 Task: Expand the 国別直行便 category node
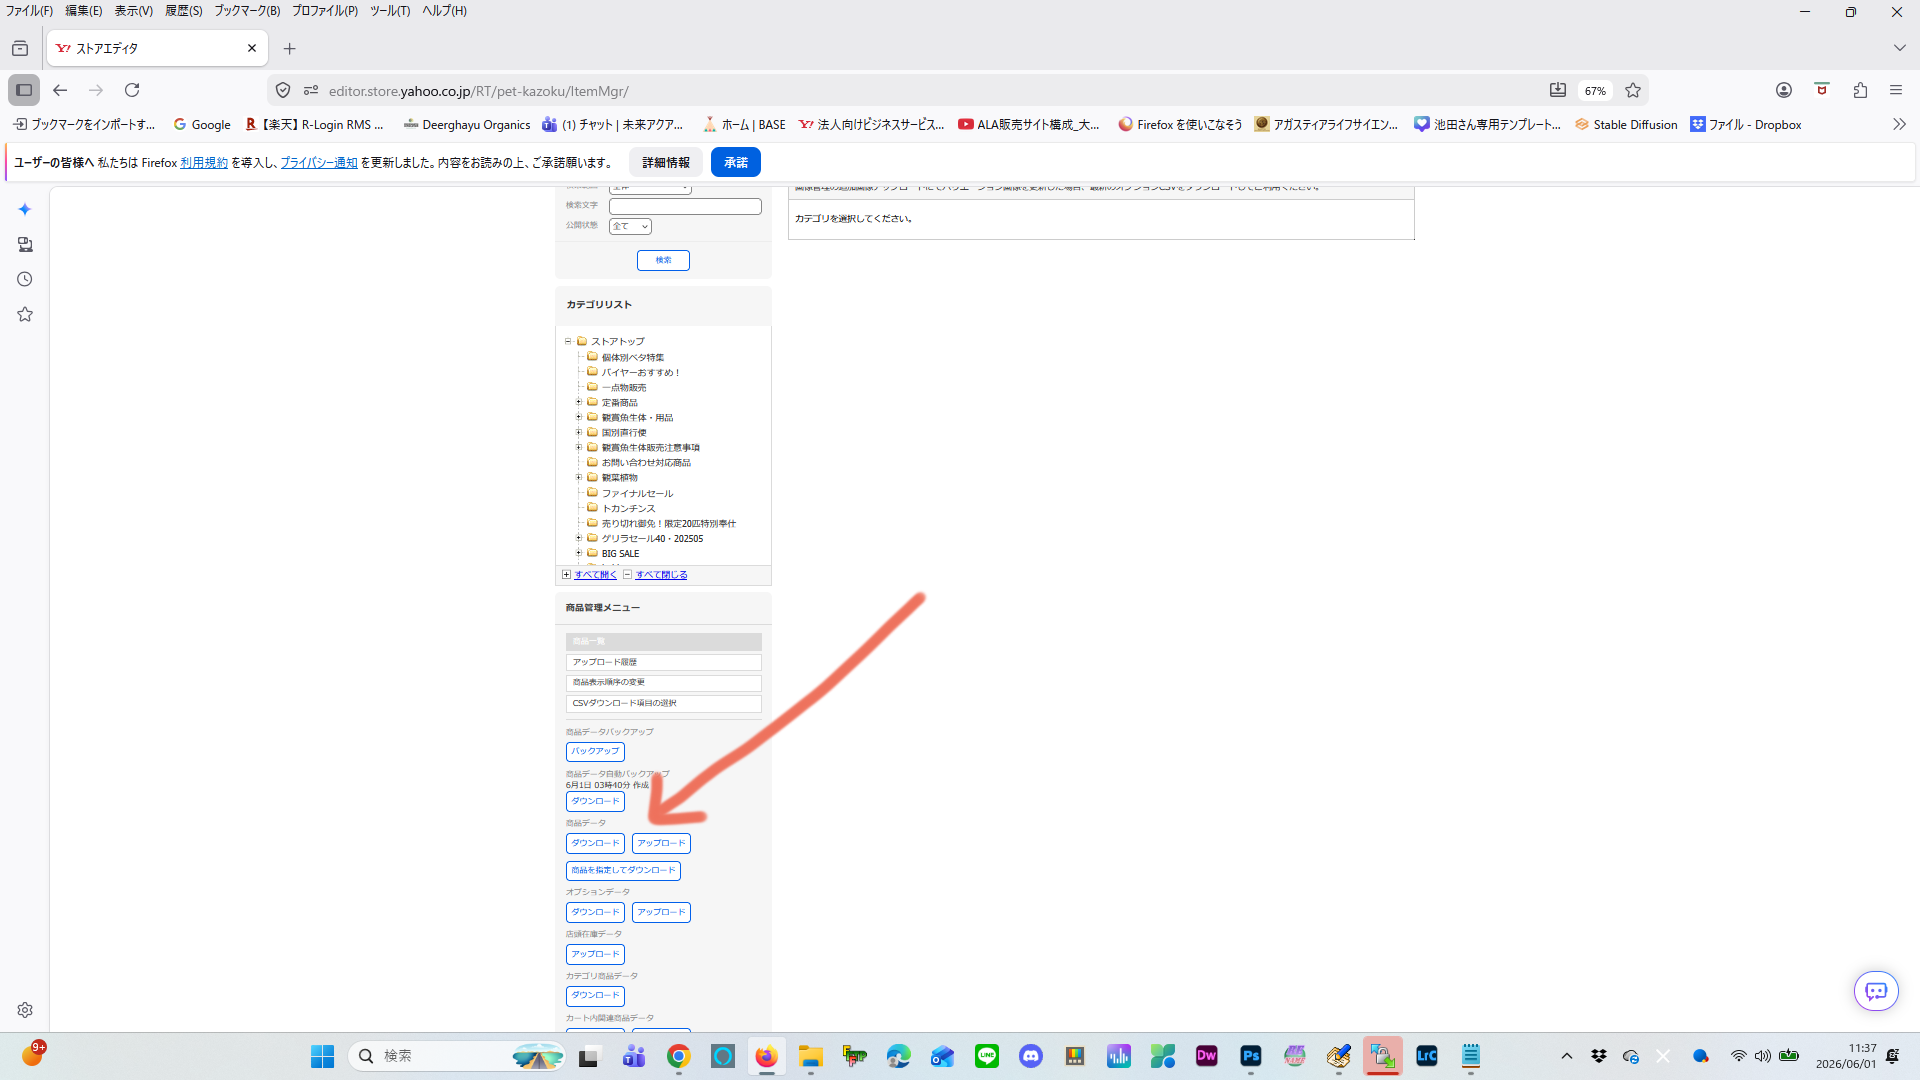579,432
